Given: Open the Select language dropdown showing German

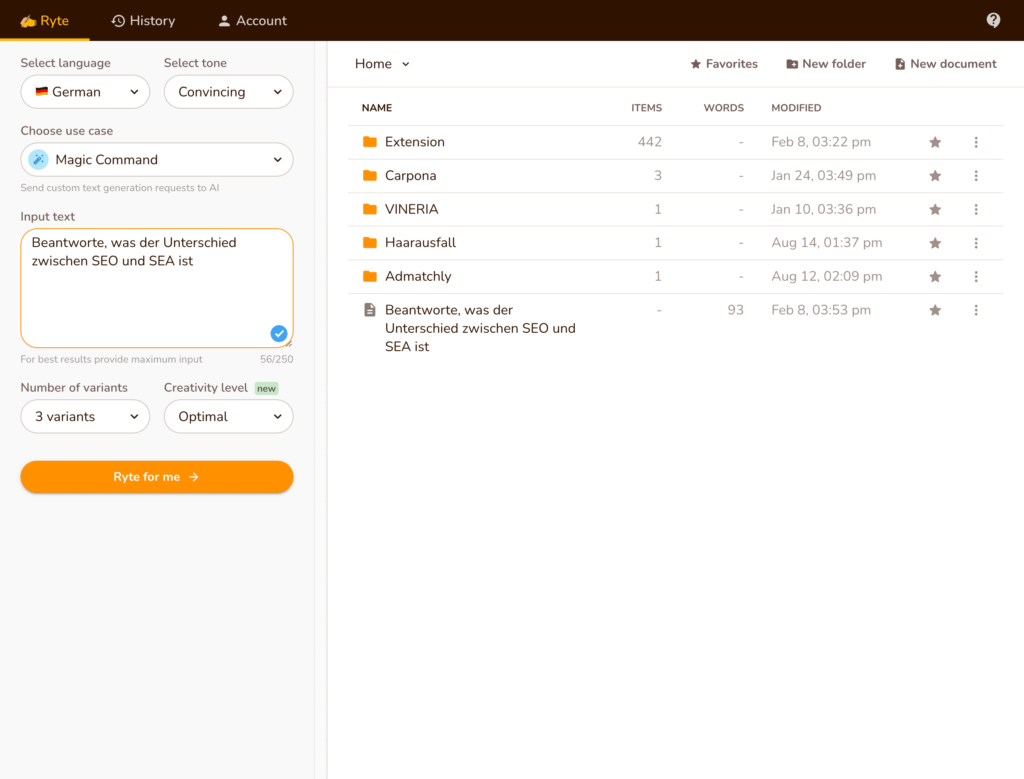Looking at the screenshot, I should [x=86, y=92].
